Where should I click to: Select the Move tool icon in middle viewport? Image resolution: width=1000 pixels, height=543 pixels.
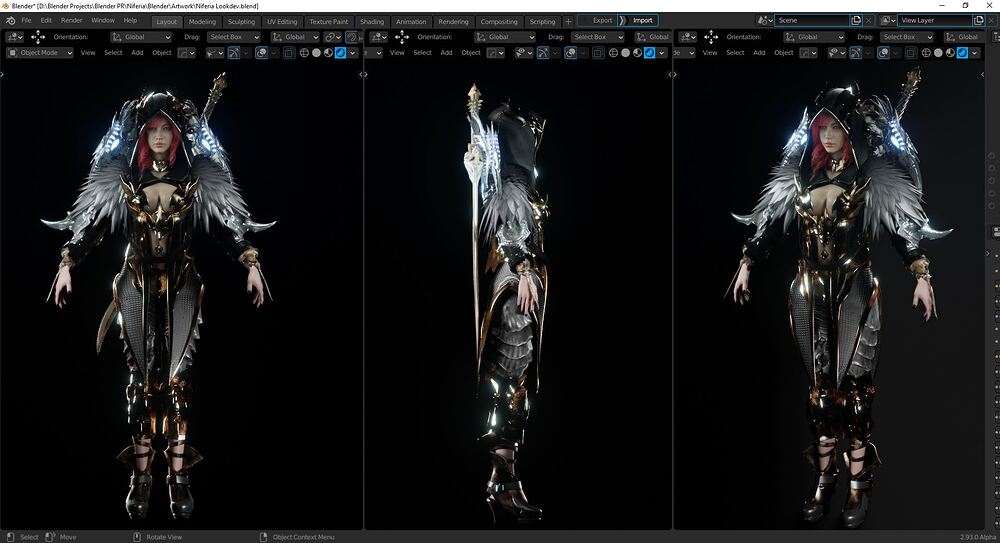pos(402,37)
